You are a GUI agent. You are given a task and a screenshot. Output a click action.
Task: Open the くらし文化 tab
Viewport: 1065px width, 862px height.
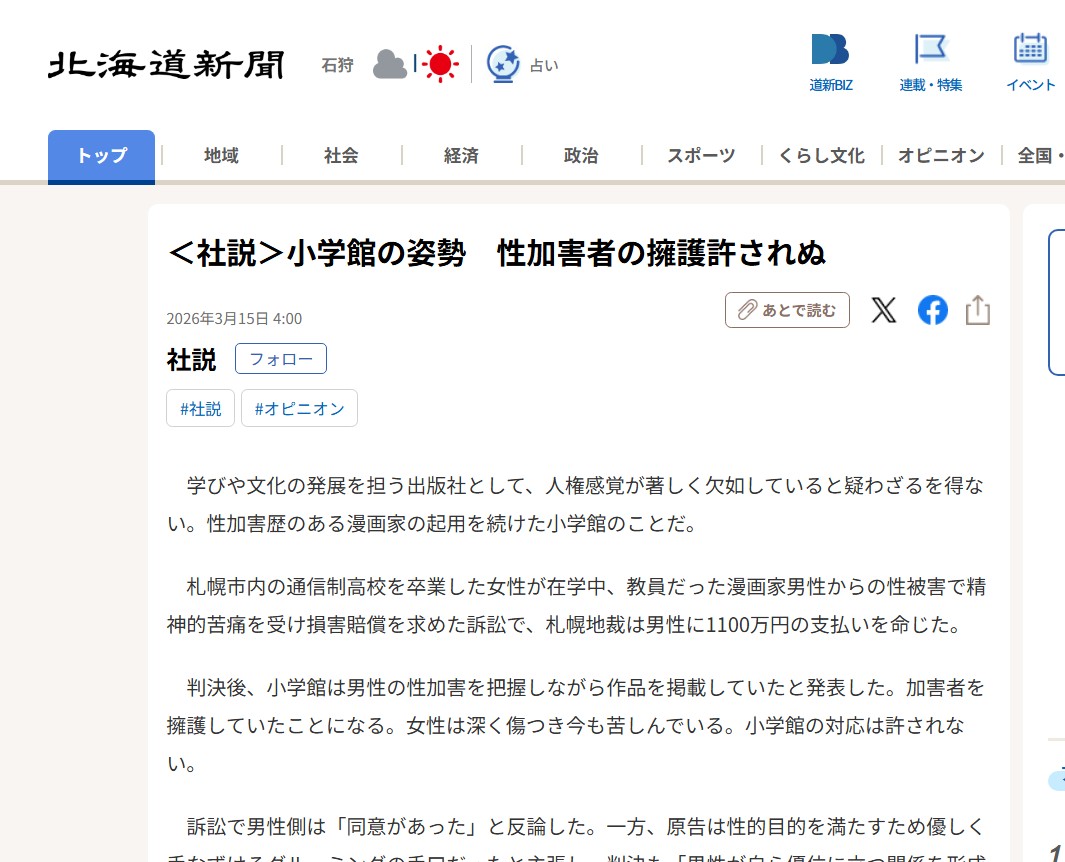pos(821,156)
